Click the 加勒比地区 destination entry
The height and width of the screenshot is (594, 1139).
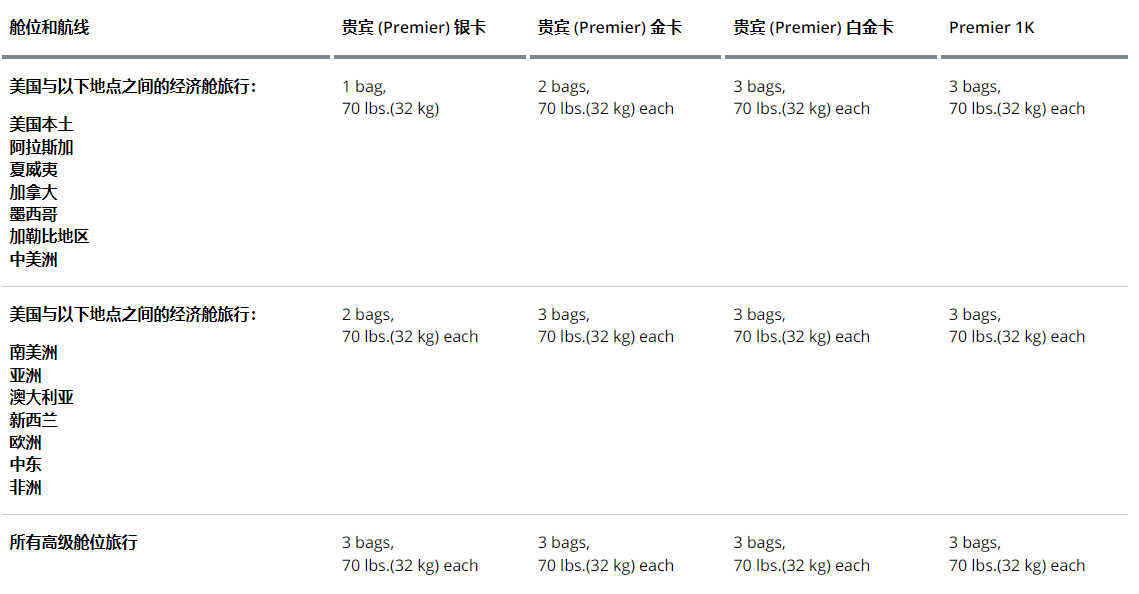pyautogui.click(x=49, y=237)
